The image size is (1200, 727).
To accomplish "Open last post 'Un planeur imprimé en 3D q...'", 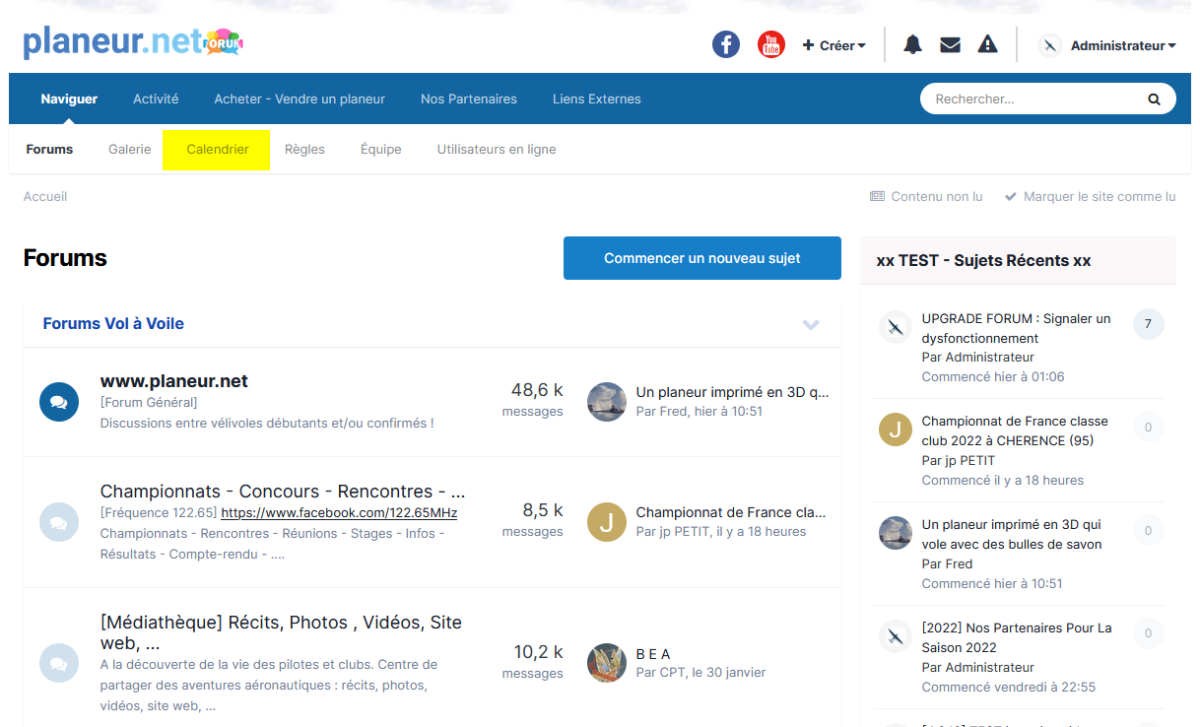I will click(x=733, y=392).
